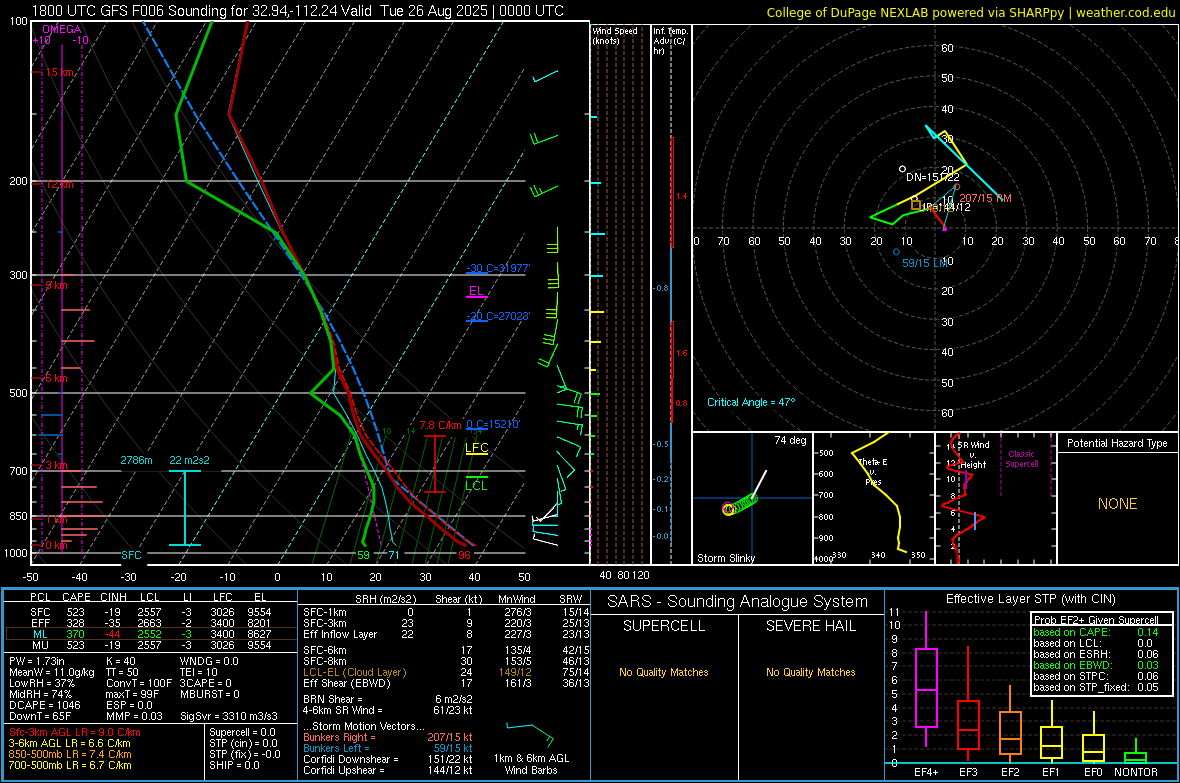The image size is (1180, 783).
Task: Click the '850-500mb LR = 7.4 C/km' line
Action: 70,754
